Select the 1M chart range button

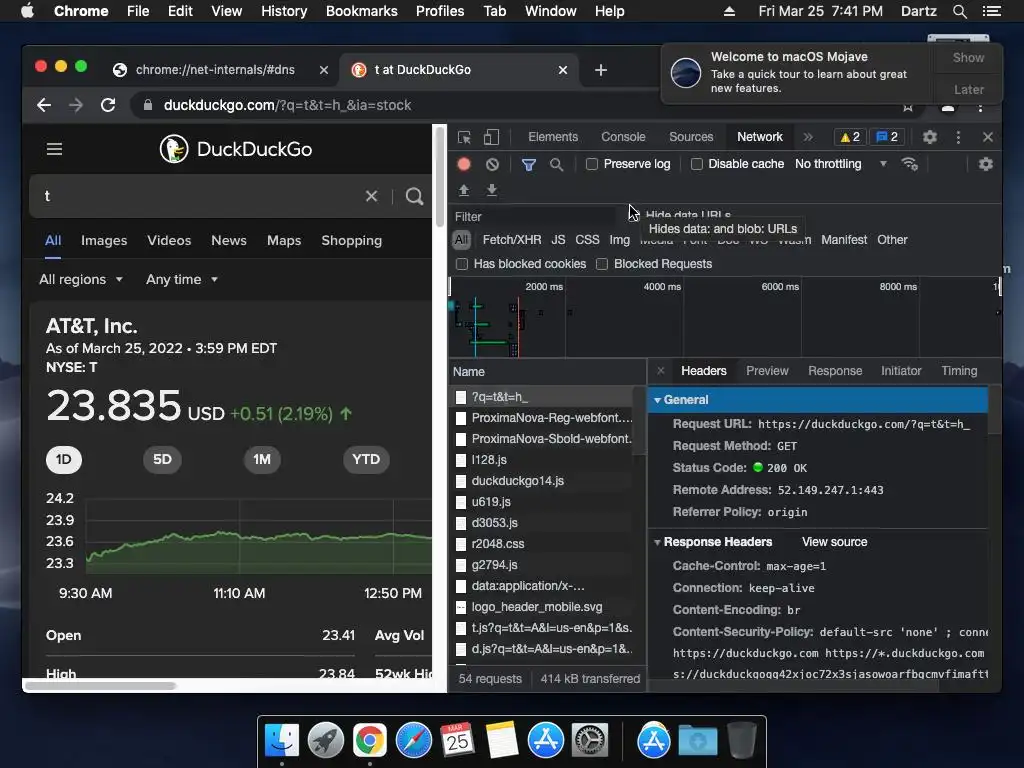pos(262,460)
